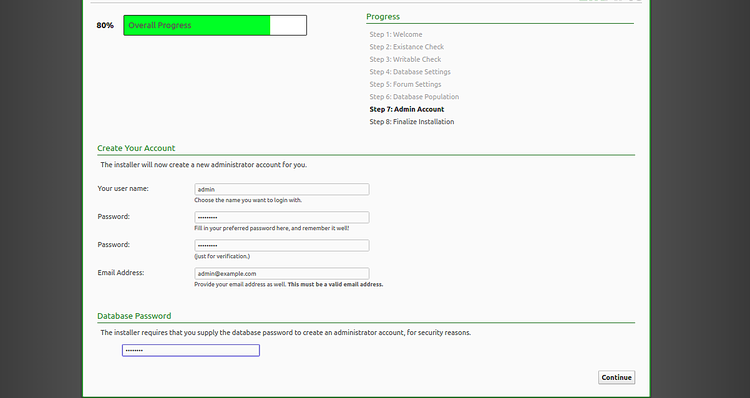This screenshot has height=398, width=750.
Task: Click the 'Progress' heading
Action: pos(383,17)
